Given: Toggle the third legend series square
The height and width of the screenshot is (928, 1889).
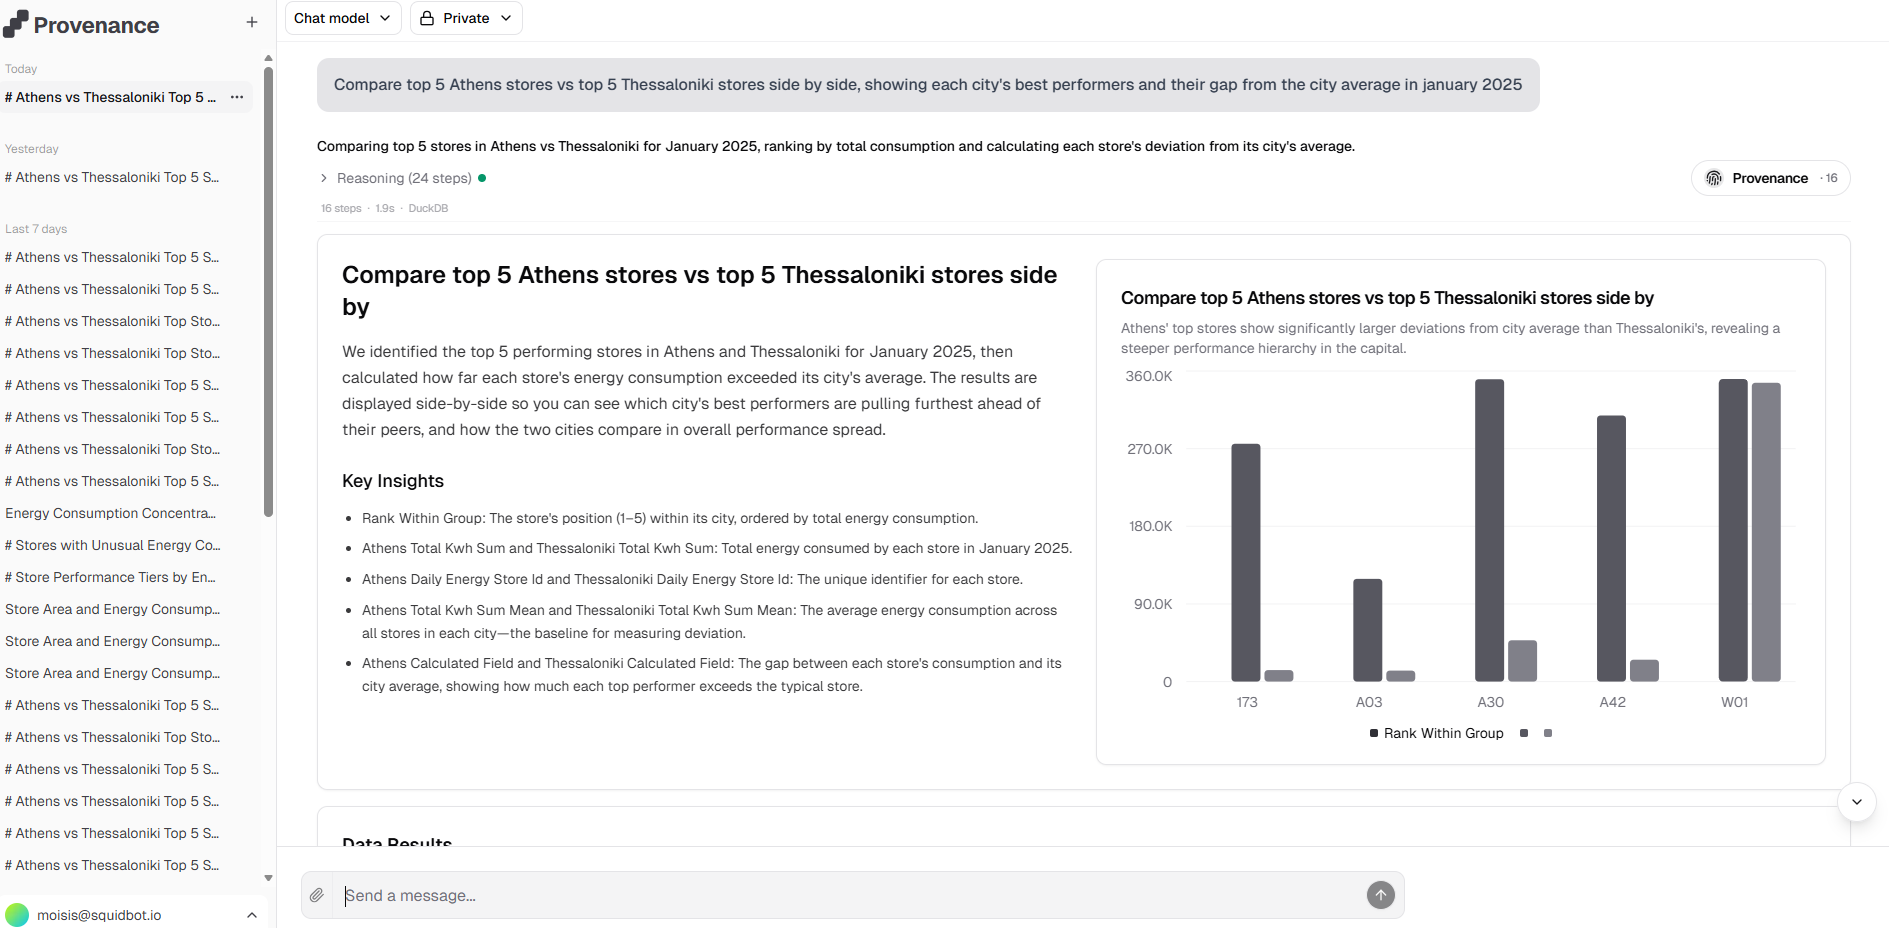Looking at the screenshot, I should [1548, 733].
